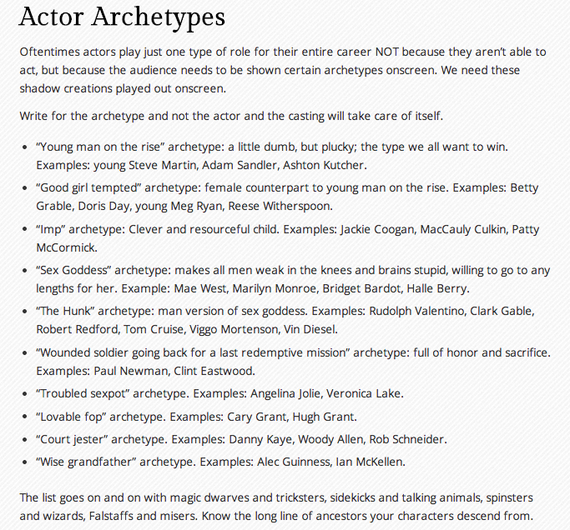Screen dimensions: 570x530
Task: Click the name Reese Witherspoon
Action: click(280, 206)
